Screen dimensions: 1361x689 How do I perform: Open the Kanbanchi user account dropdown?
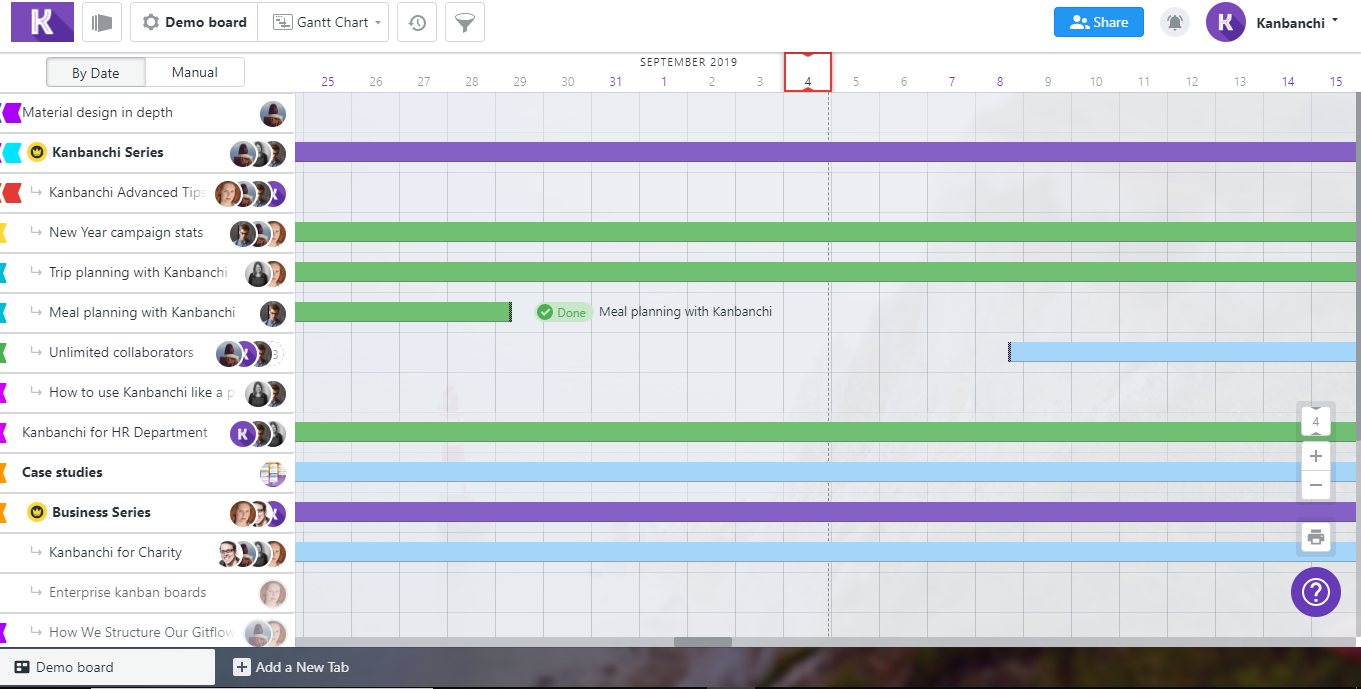(x=1298, y=22)
